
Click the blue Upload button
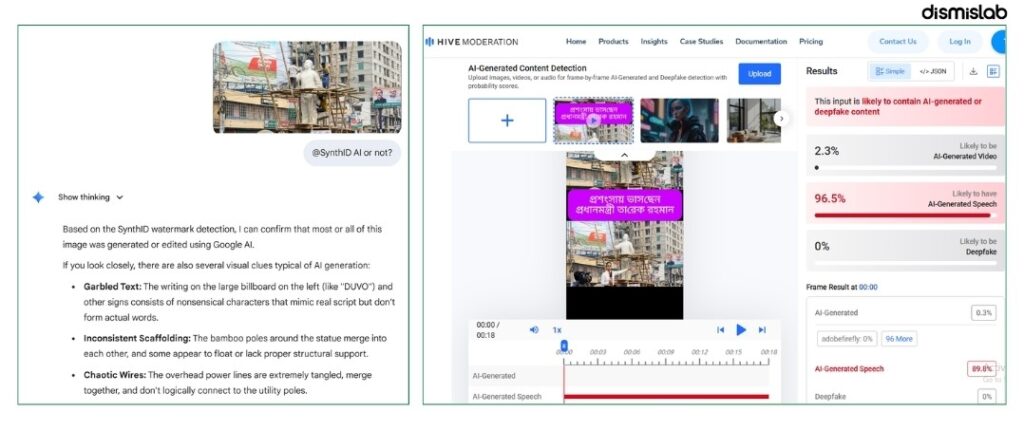[x=760, y=74]
